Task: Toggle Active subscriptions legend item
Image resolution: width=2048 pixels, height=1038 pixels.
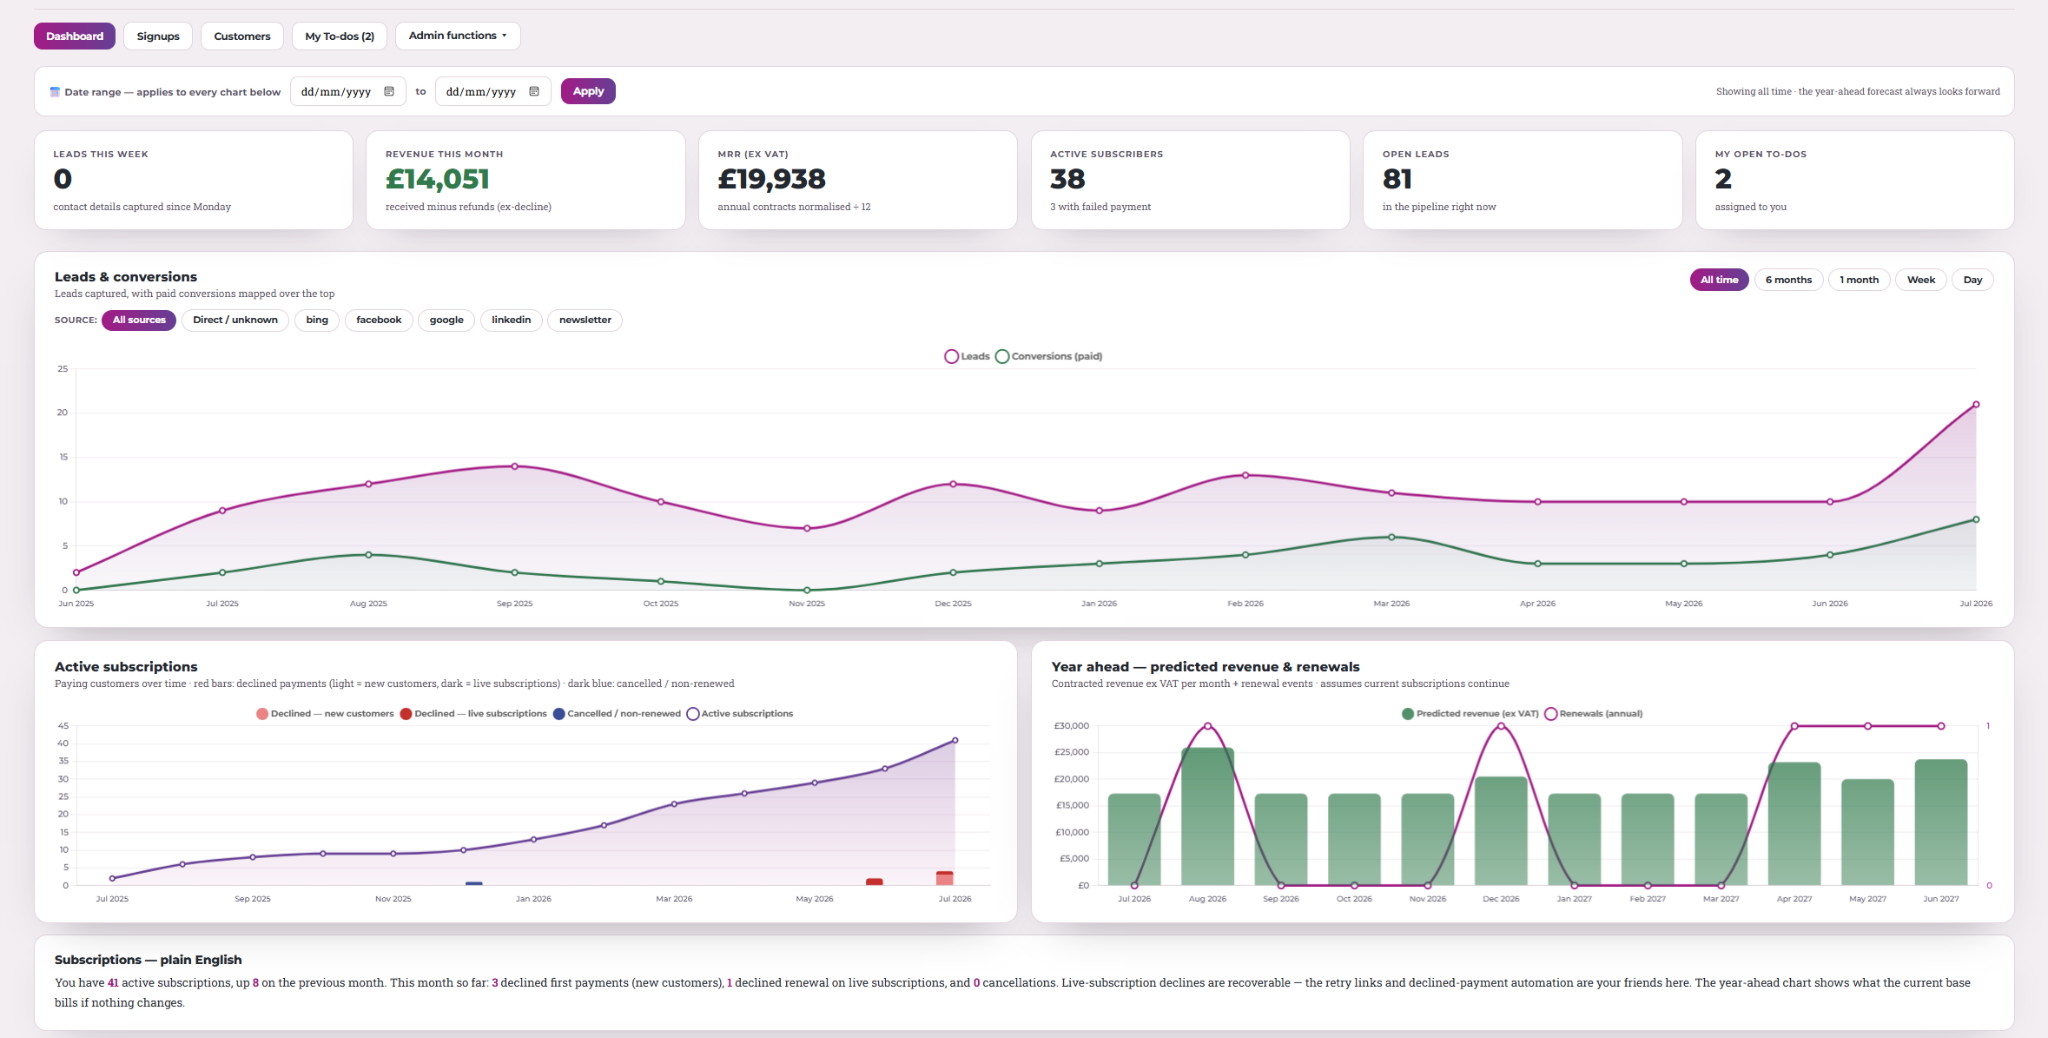Action: 739,714
